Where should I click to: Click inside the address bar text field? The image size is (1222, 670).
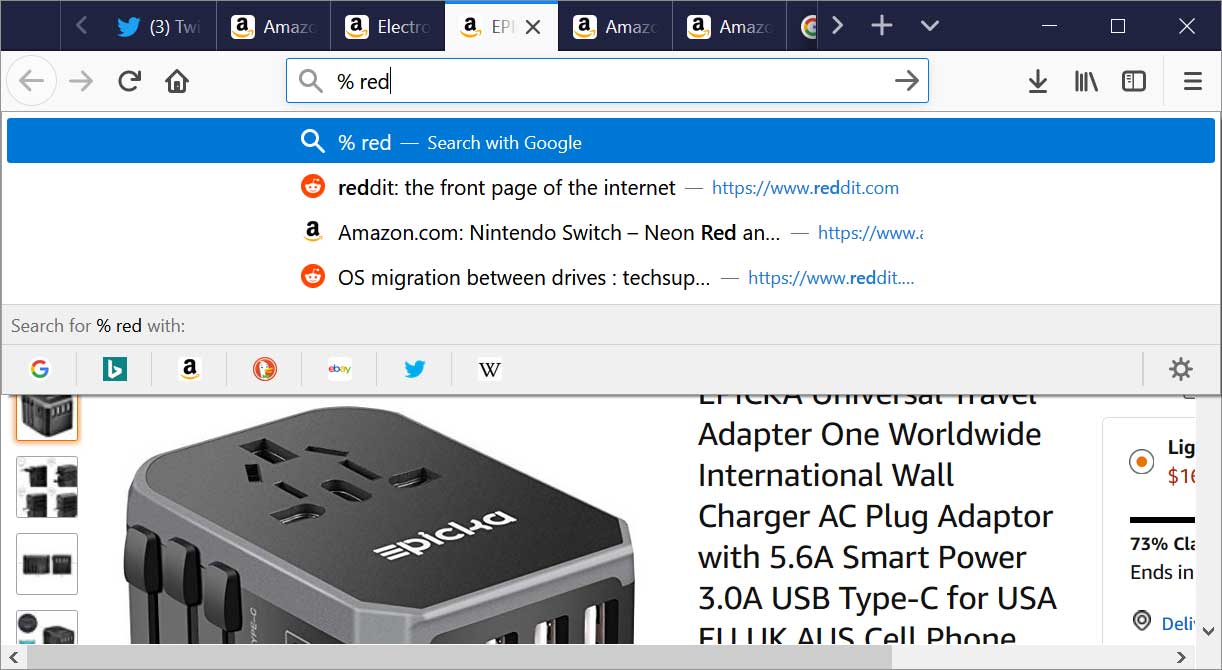click(608, 81)
